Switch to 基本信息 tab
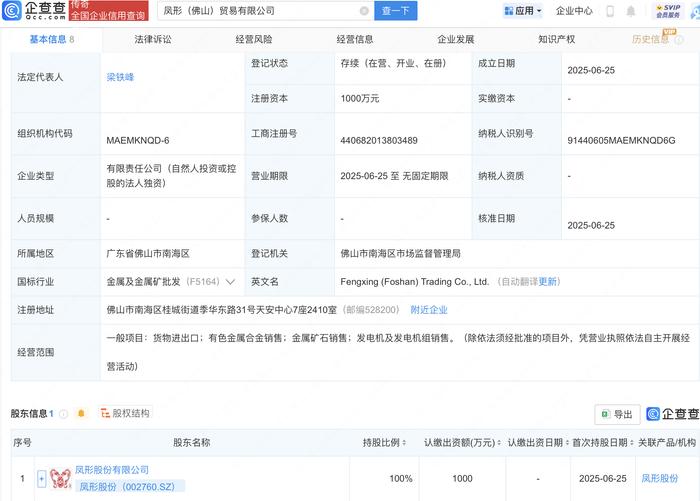This screenshot has width=700, height=501. 52,39
